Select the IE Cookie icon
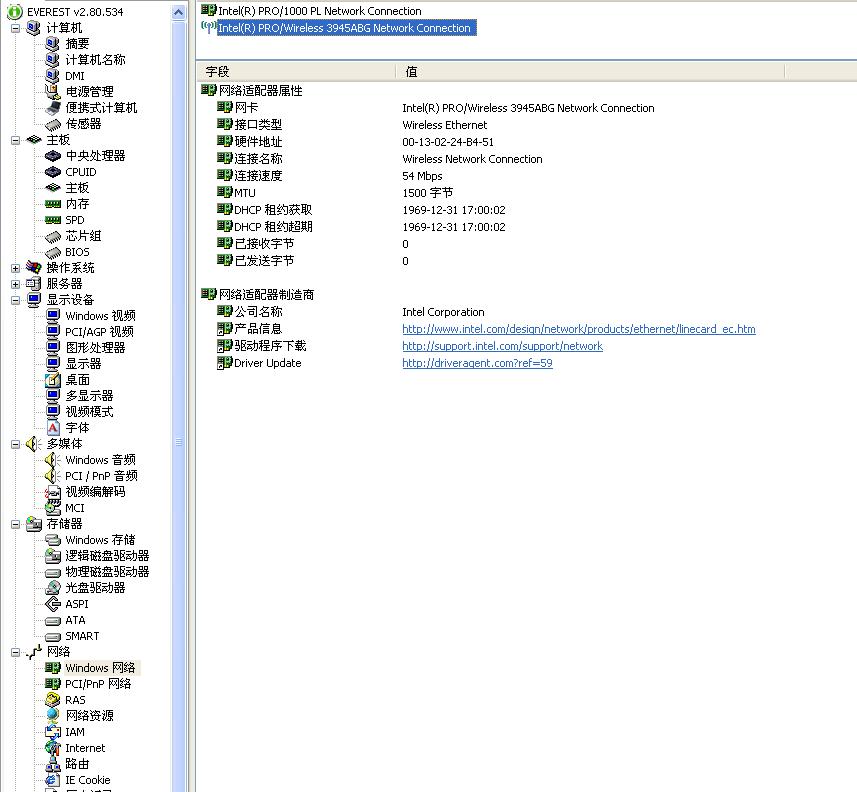The image size is (857, 792). [53, 780]
